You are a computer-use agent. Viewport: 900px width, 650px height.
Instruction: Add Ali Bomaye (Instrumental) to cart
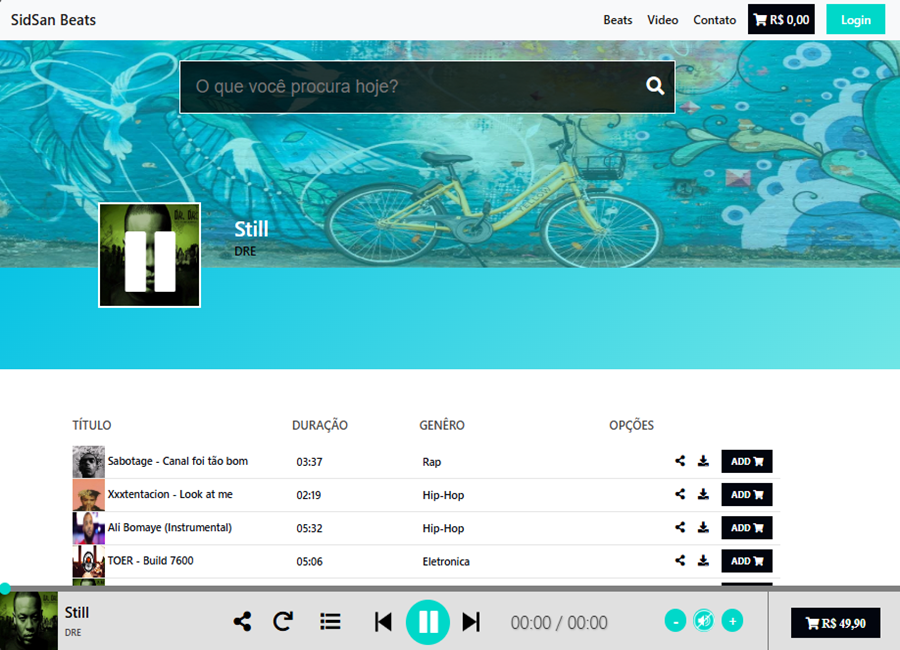click(x=747, y=528)
